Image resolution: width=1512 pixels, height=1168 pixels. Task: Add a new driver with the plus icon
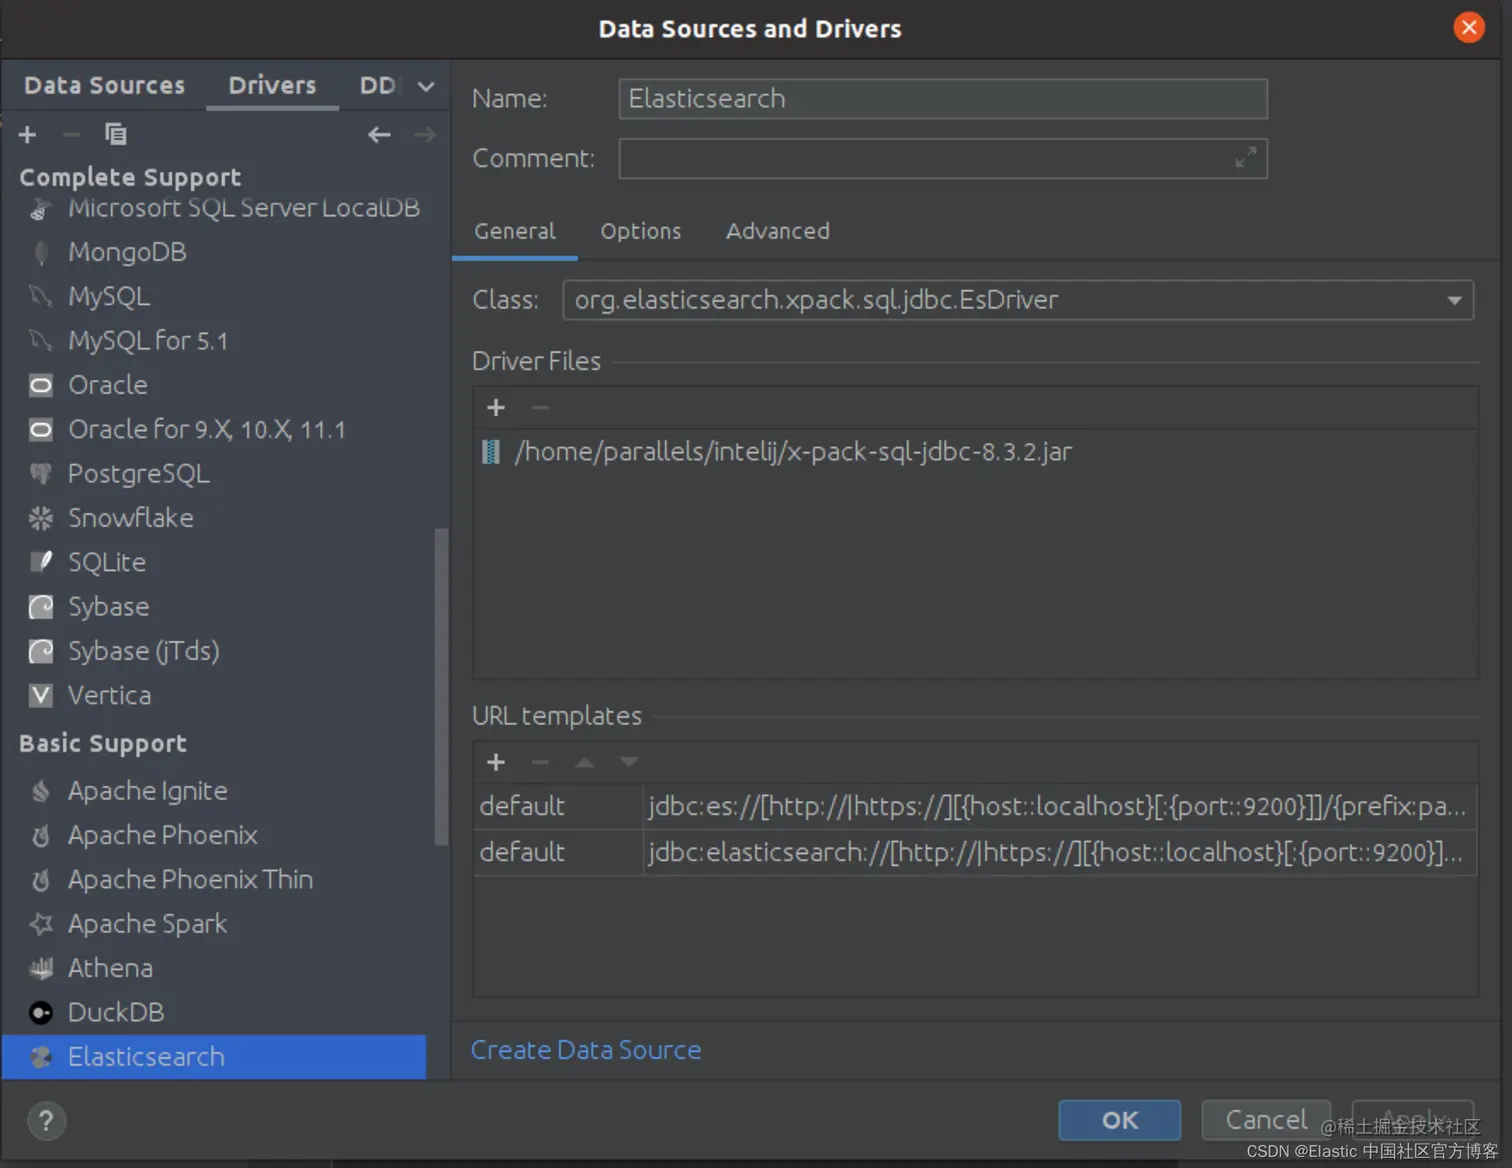point(27,134)
